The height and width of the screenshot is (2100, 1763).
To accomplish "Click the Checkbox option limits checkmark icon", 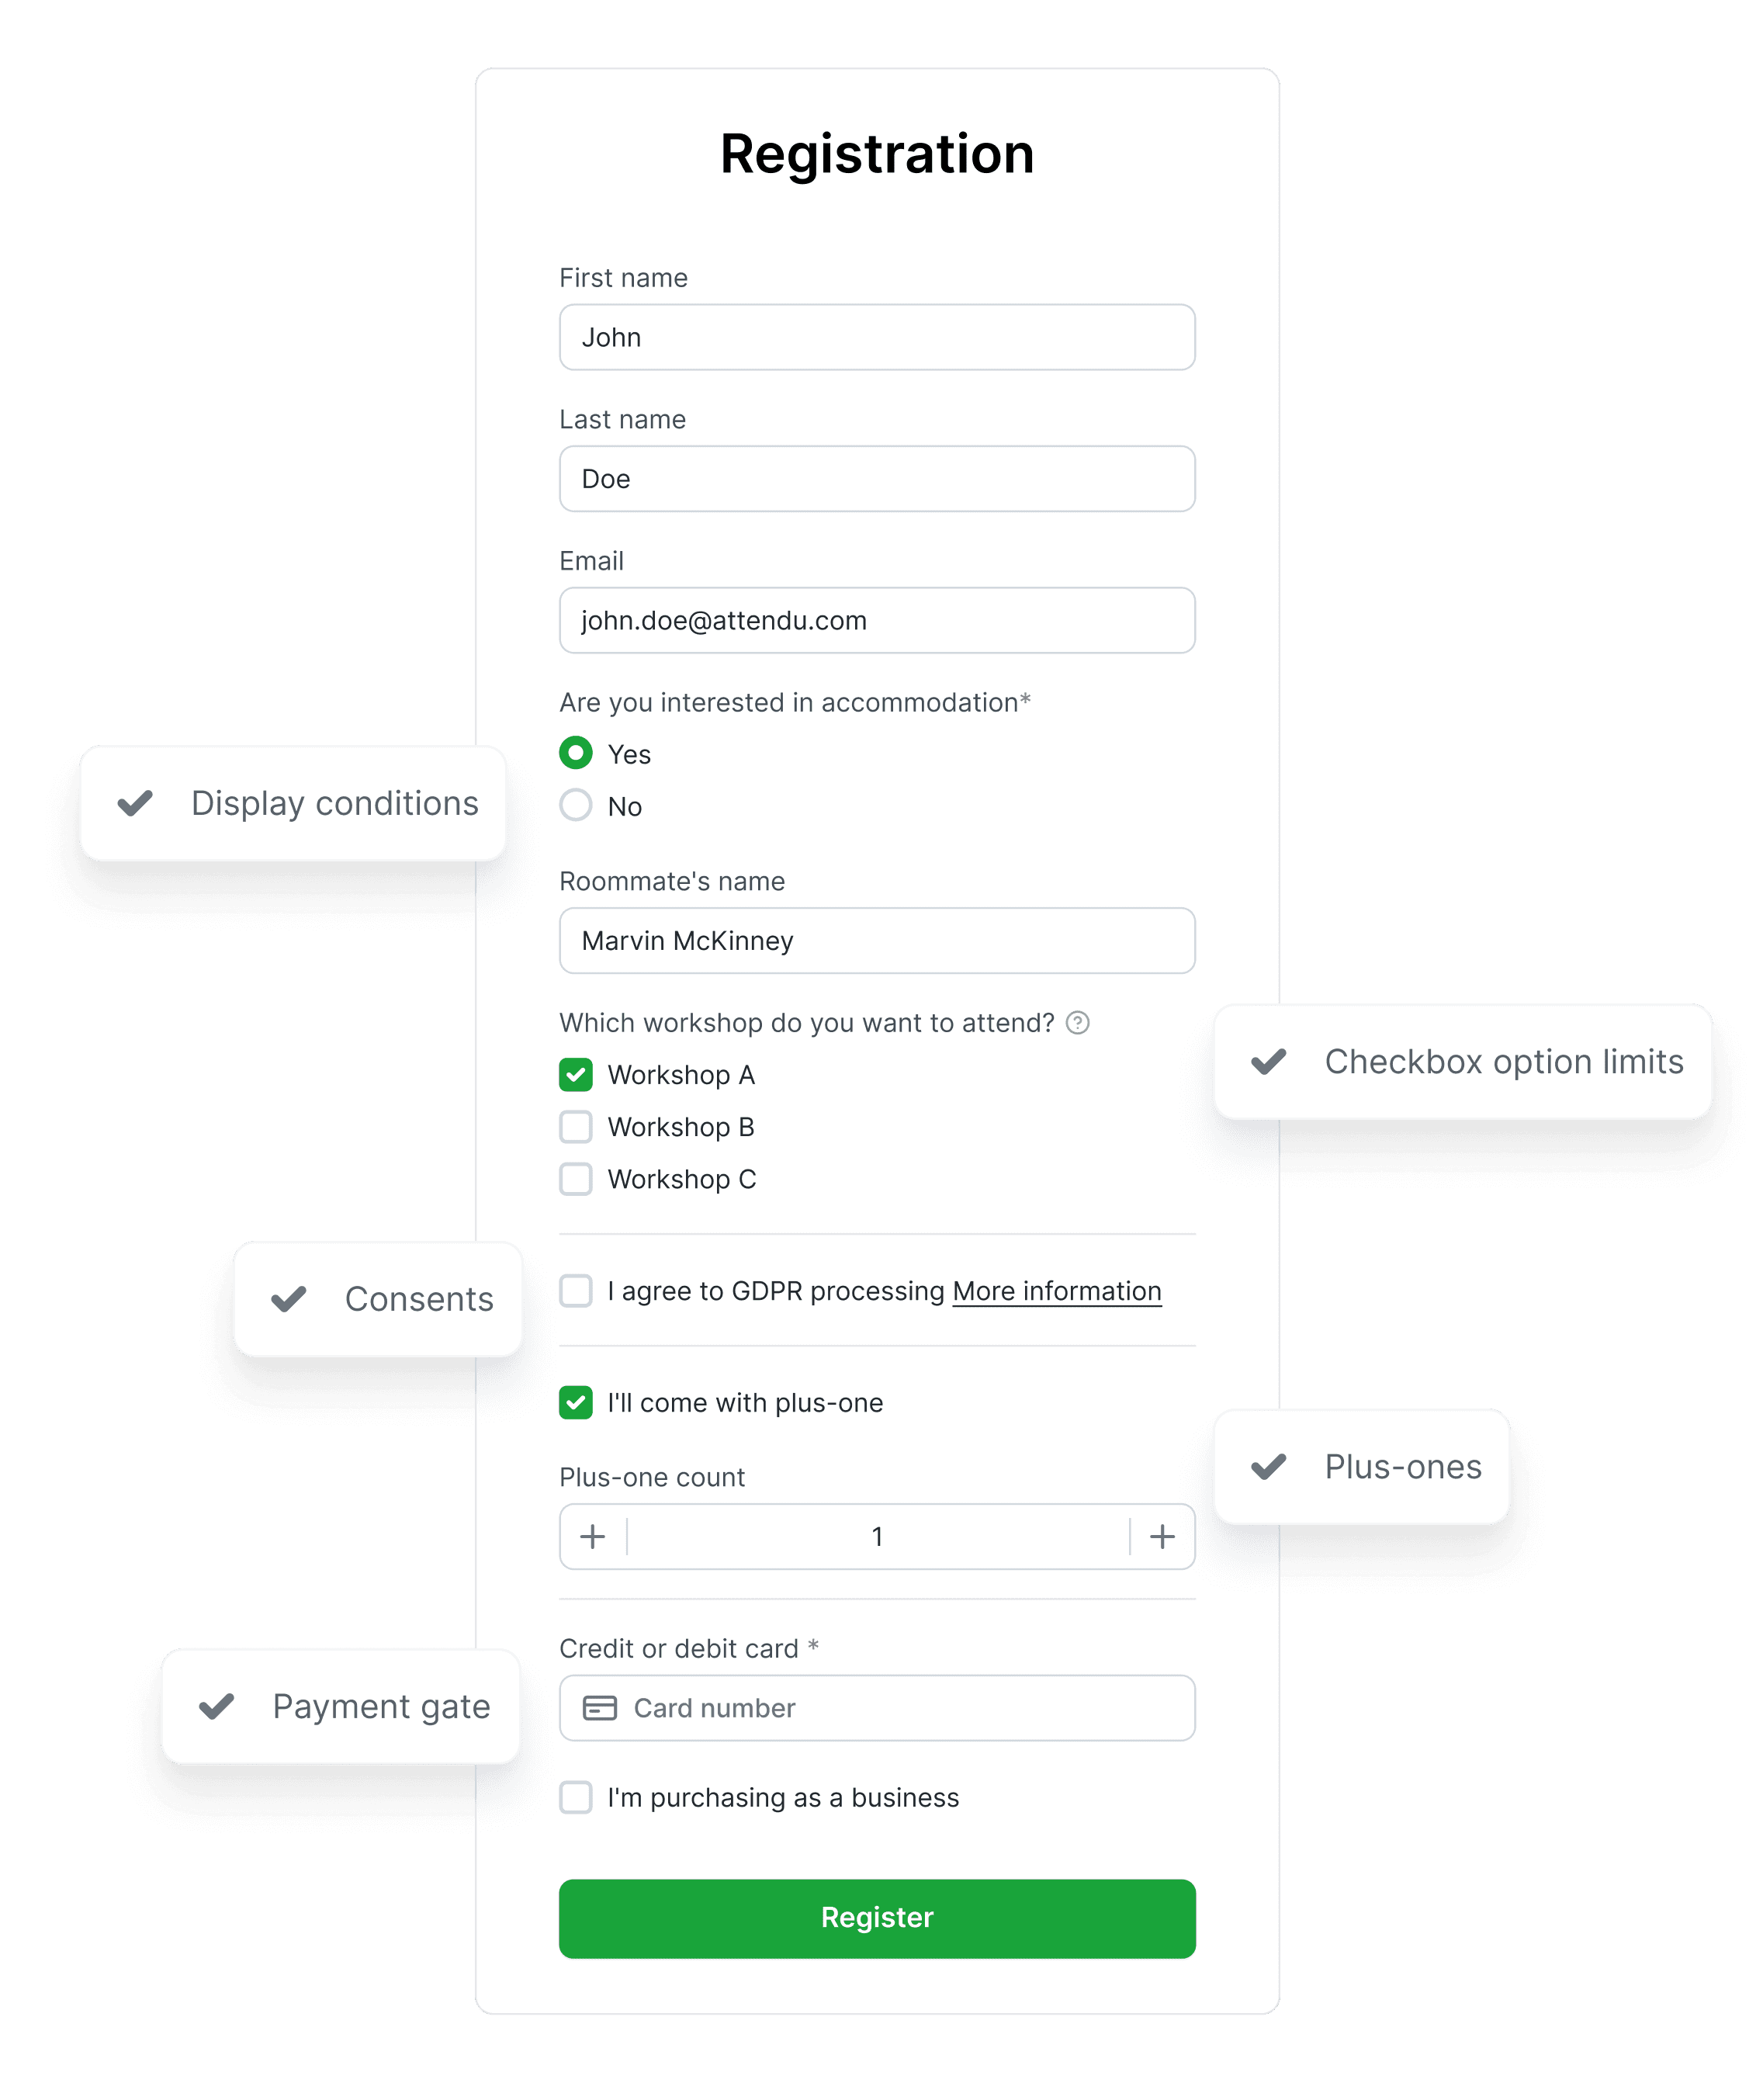I will tap(1268, 1062).
